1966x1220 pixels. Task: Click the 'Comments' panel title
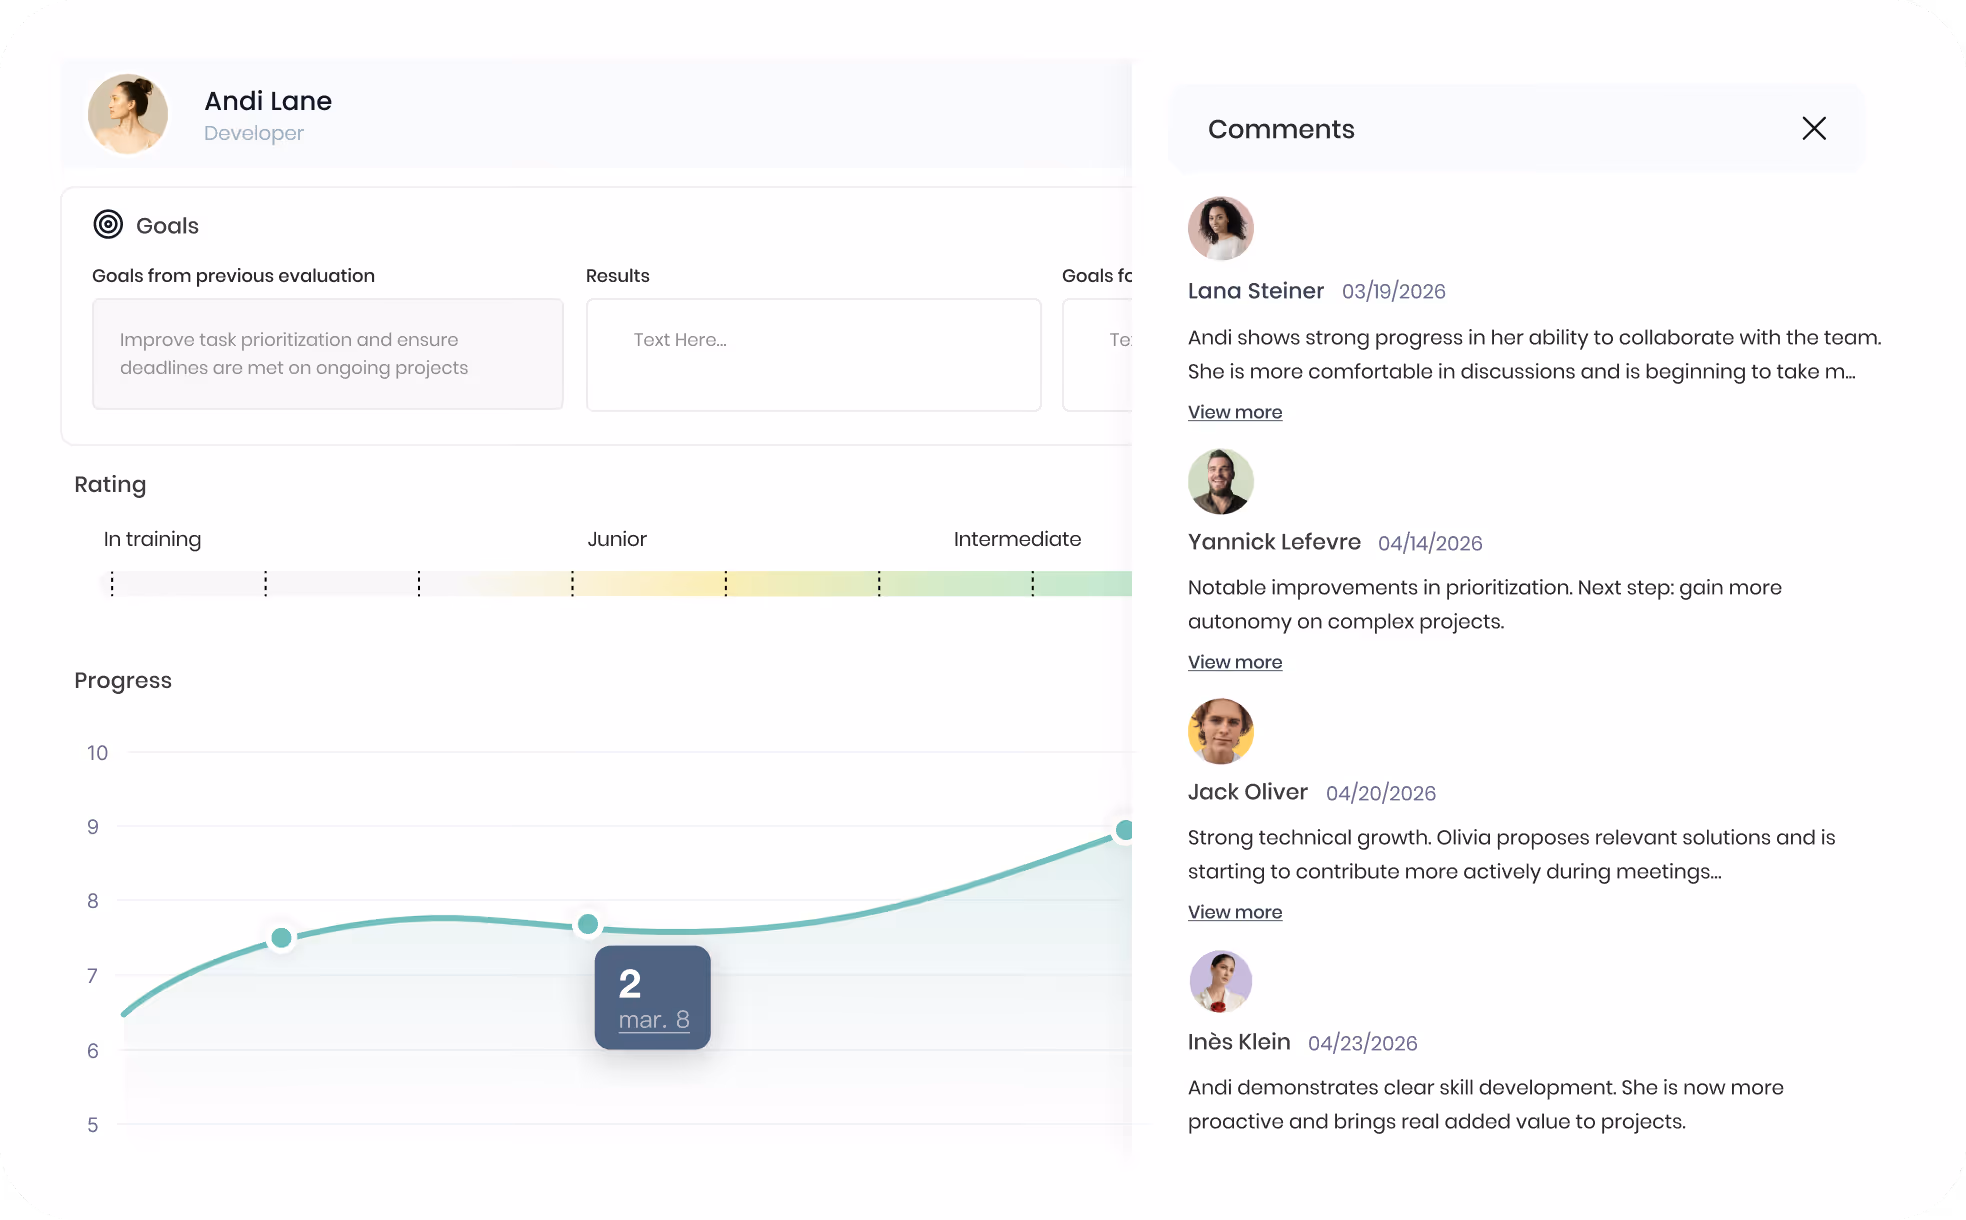1281,129
